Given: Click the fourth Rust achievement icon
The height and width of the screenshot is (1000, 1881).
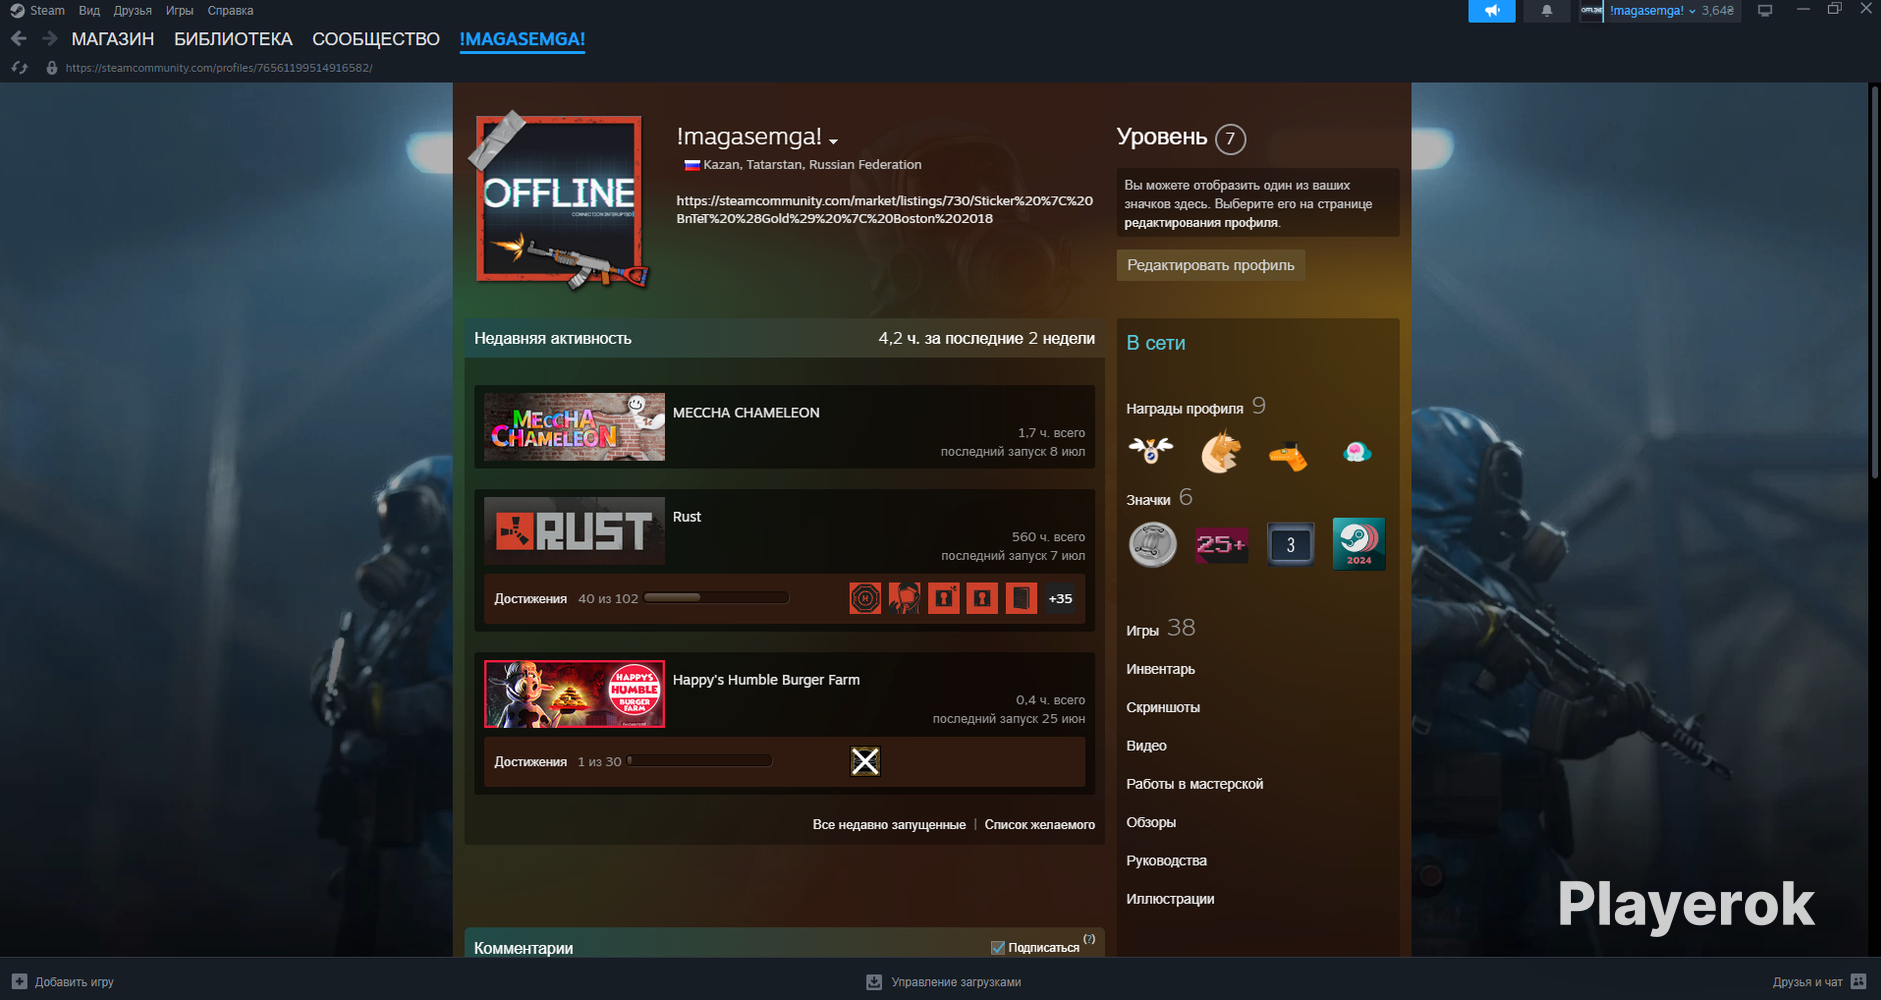Looking at the screenshot, I should (x=982, y=598).
